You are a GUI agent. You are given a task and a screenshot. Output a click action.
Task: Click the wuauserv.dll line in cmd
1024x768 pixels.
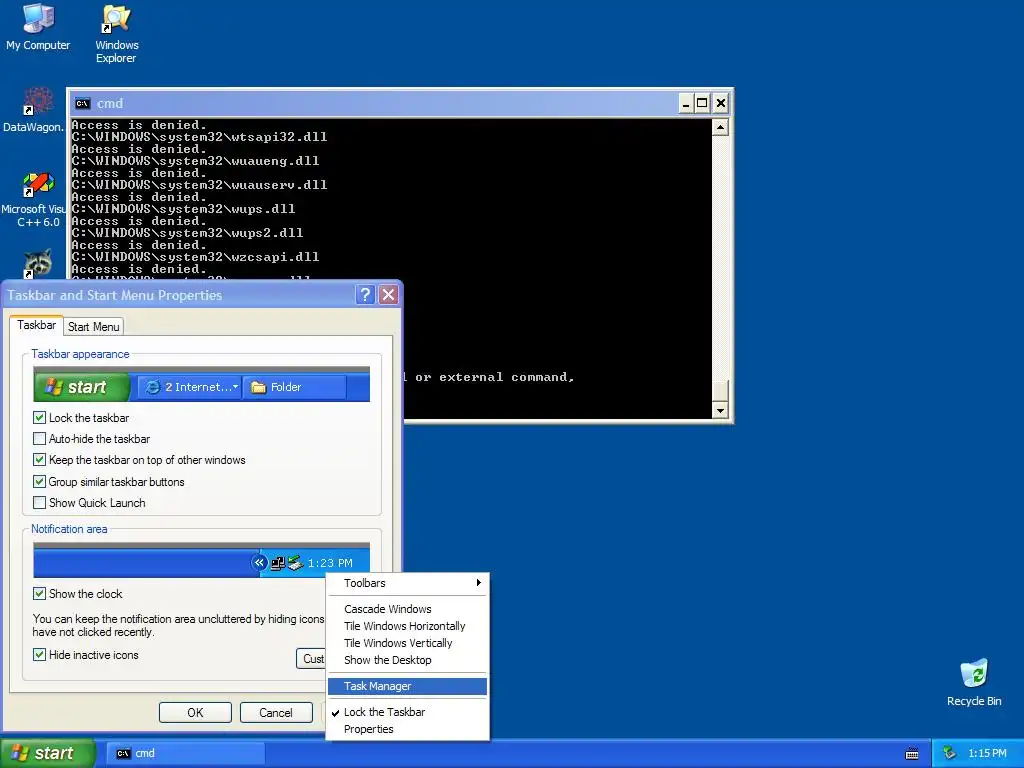(x=199, y=185)
